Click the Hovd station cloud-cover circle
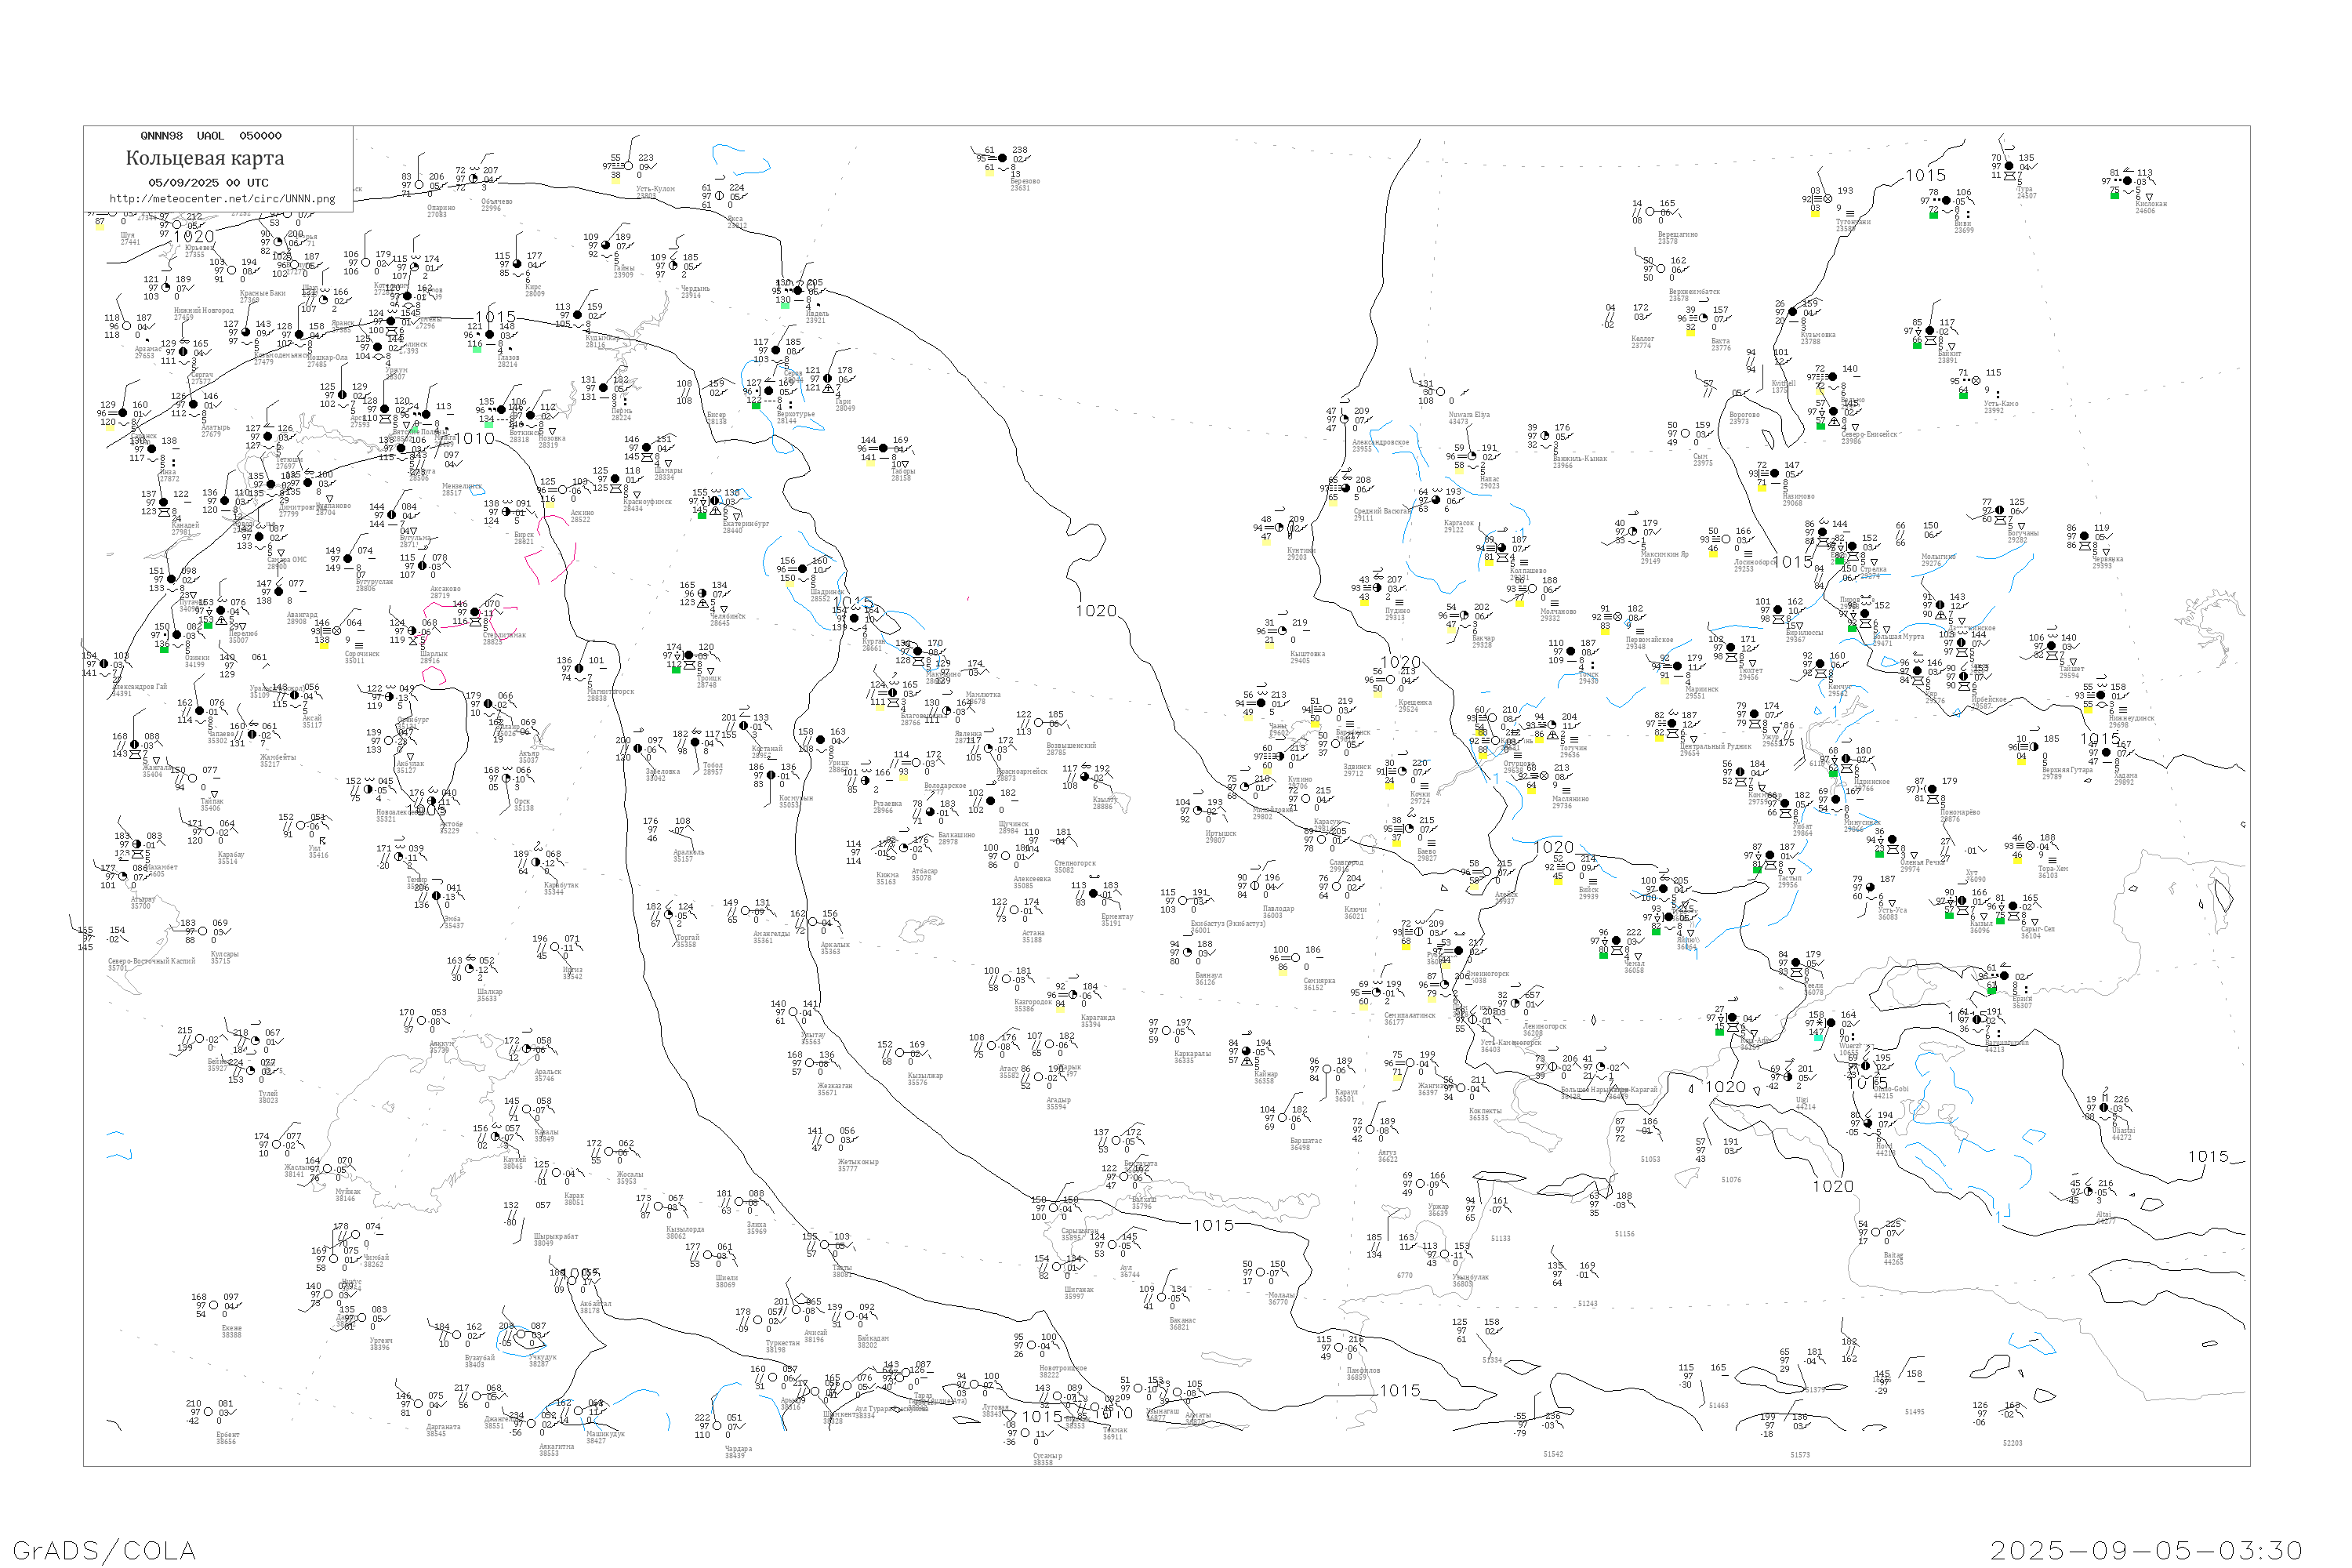The height and width of the screenshot is (1568, 2352). tap(1868, 1123)
